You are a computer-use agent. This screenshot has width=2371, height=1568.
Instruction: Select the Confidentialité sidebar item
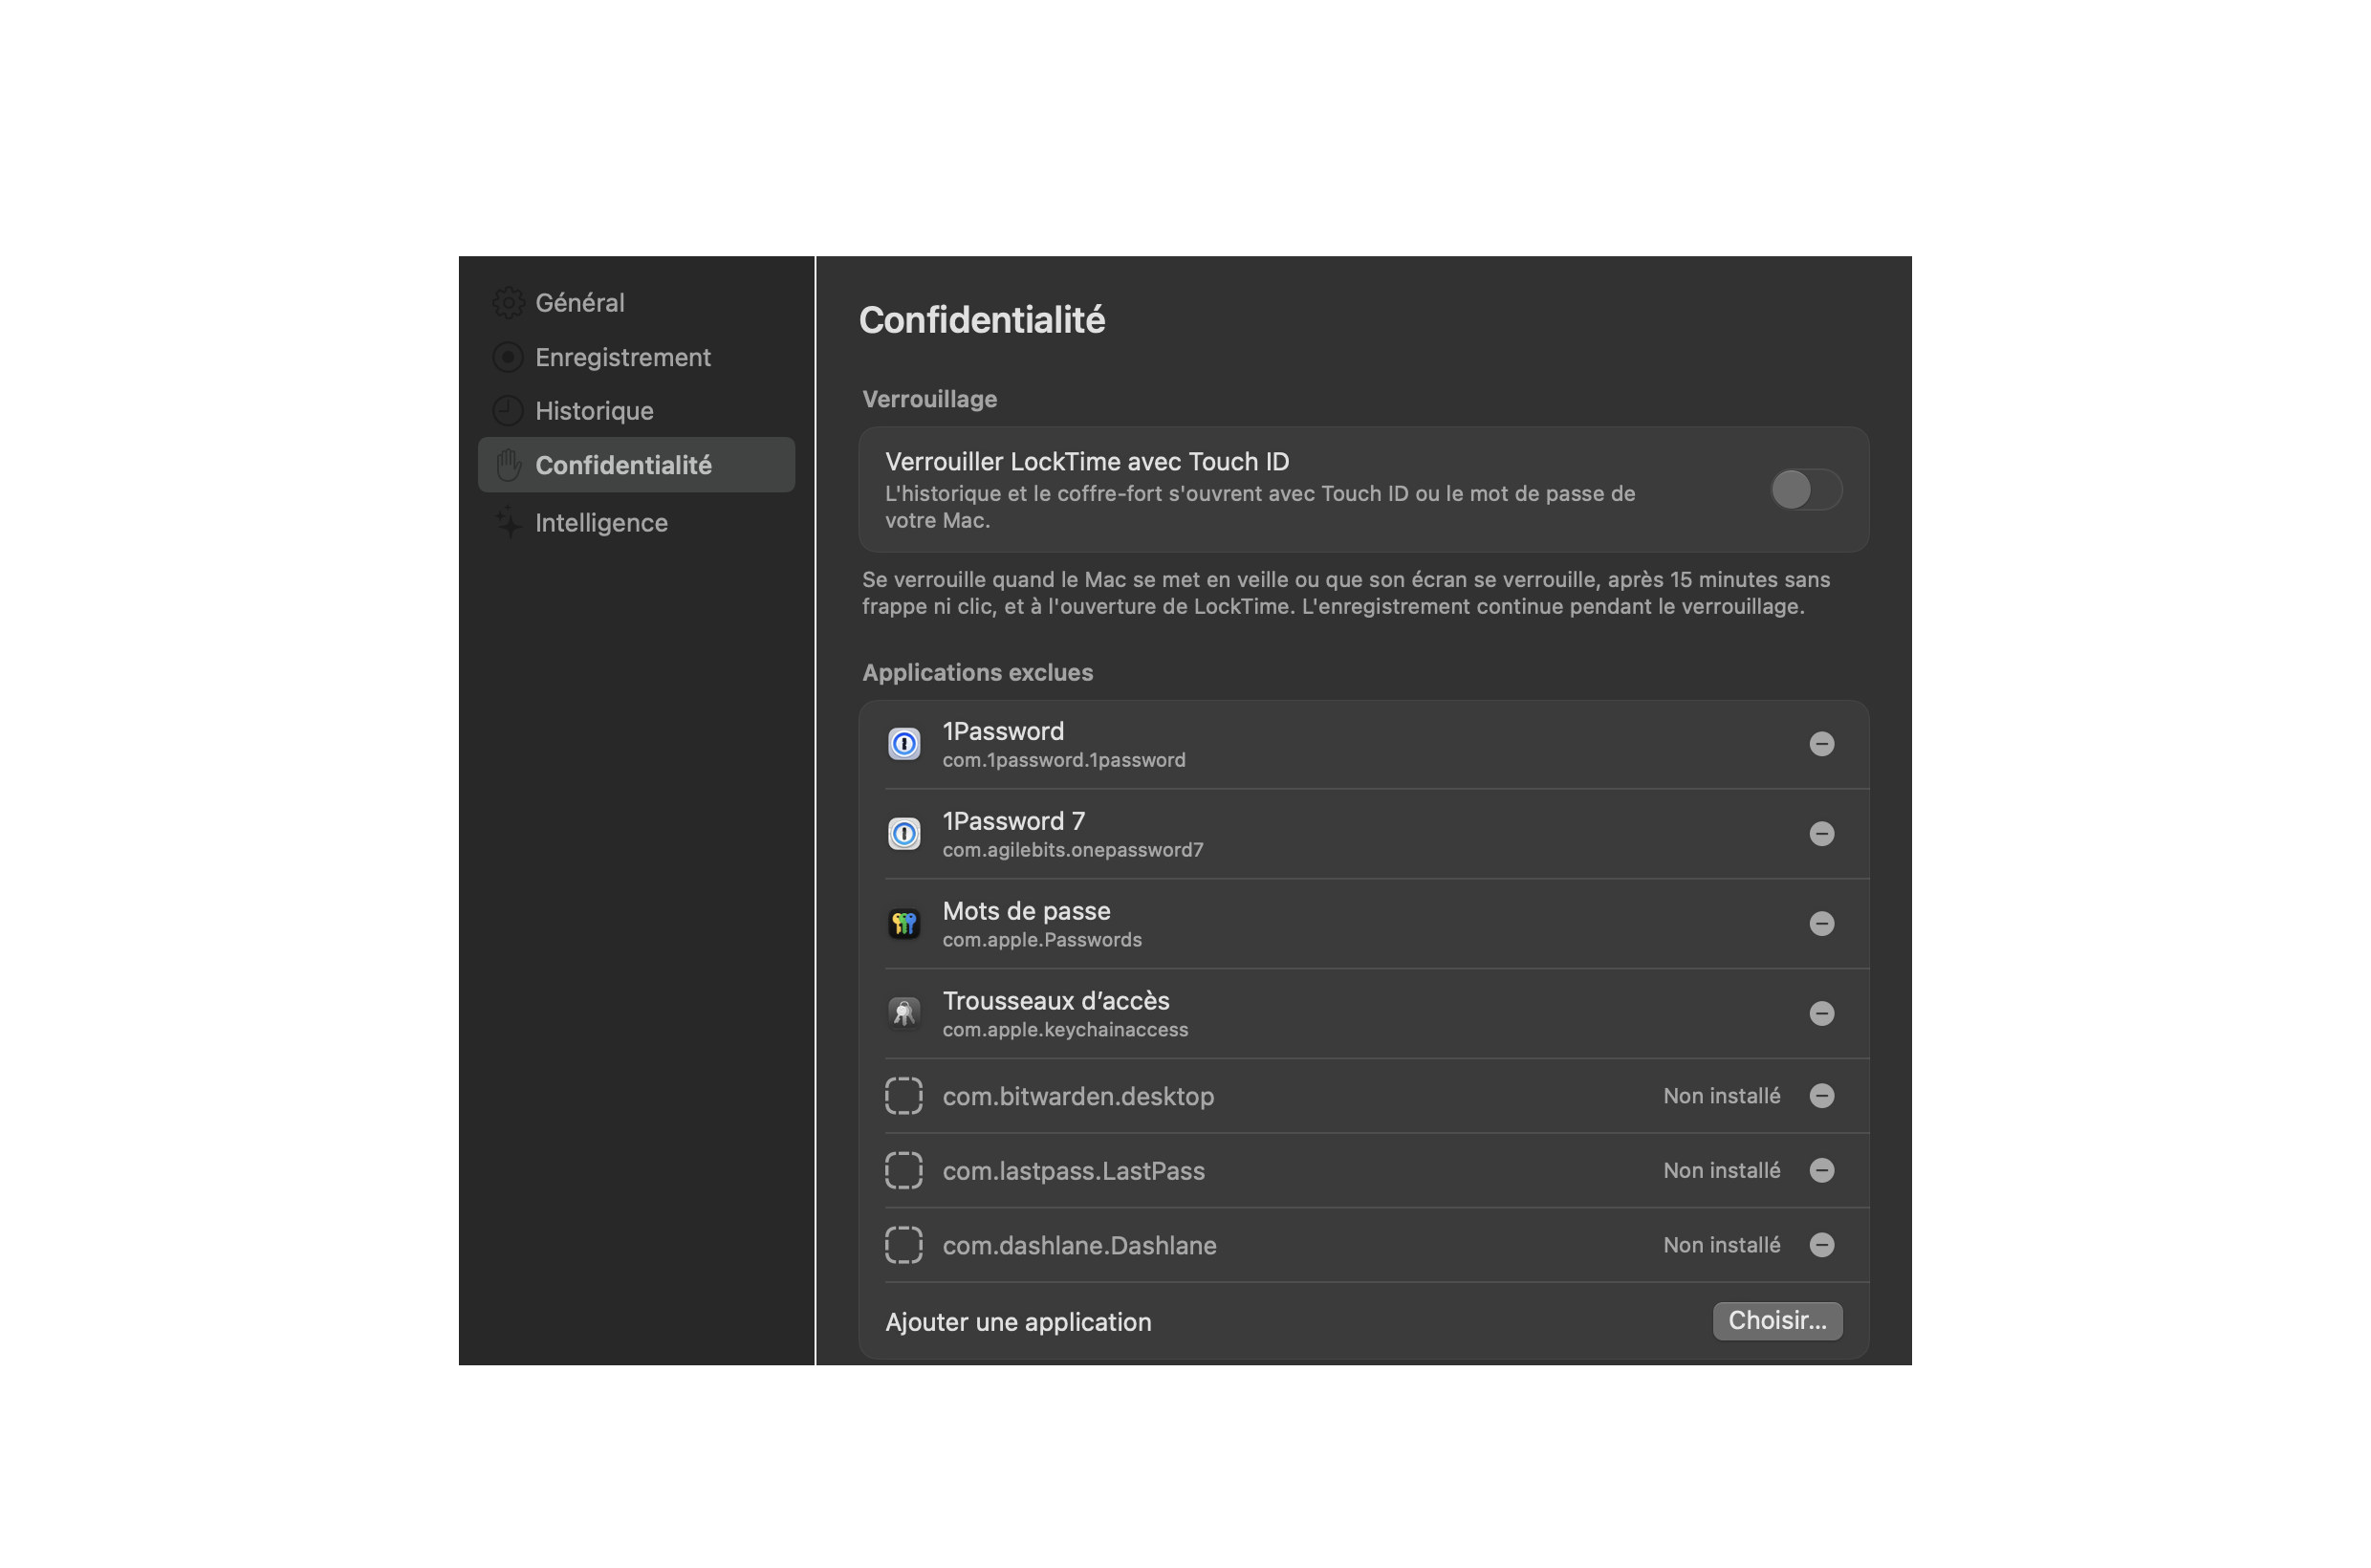click(636, 465)
